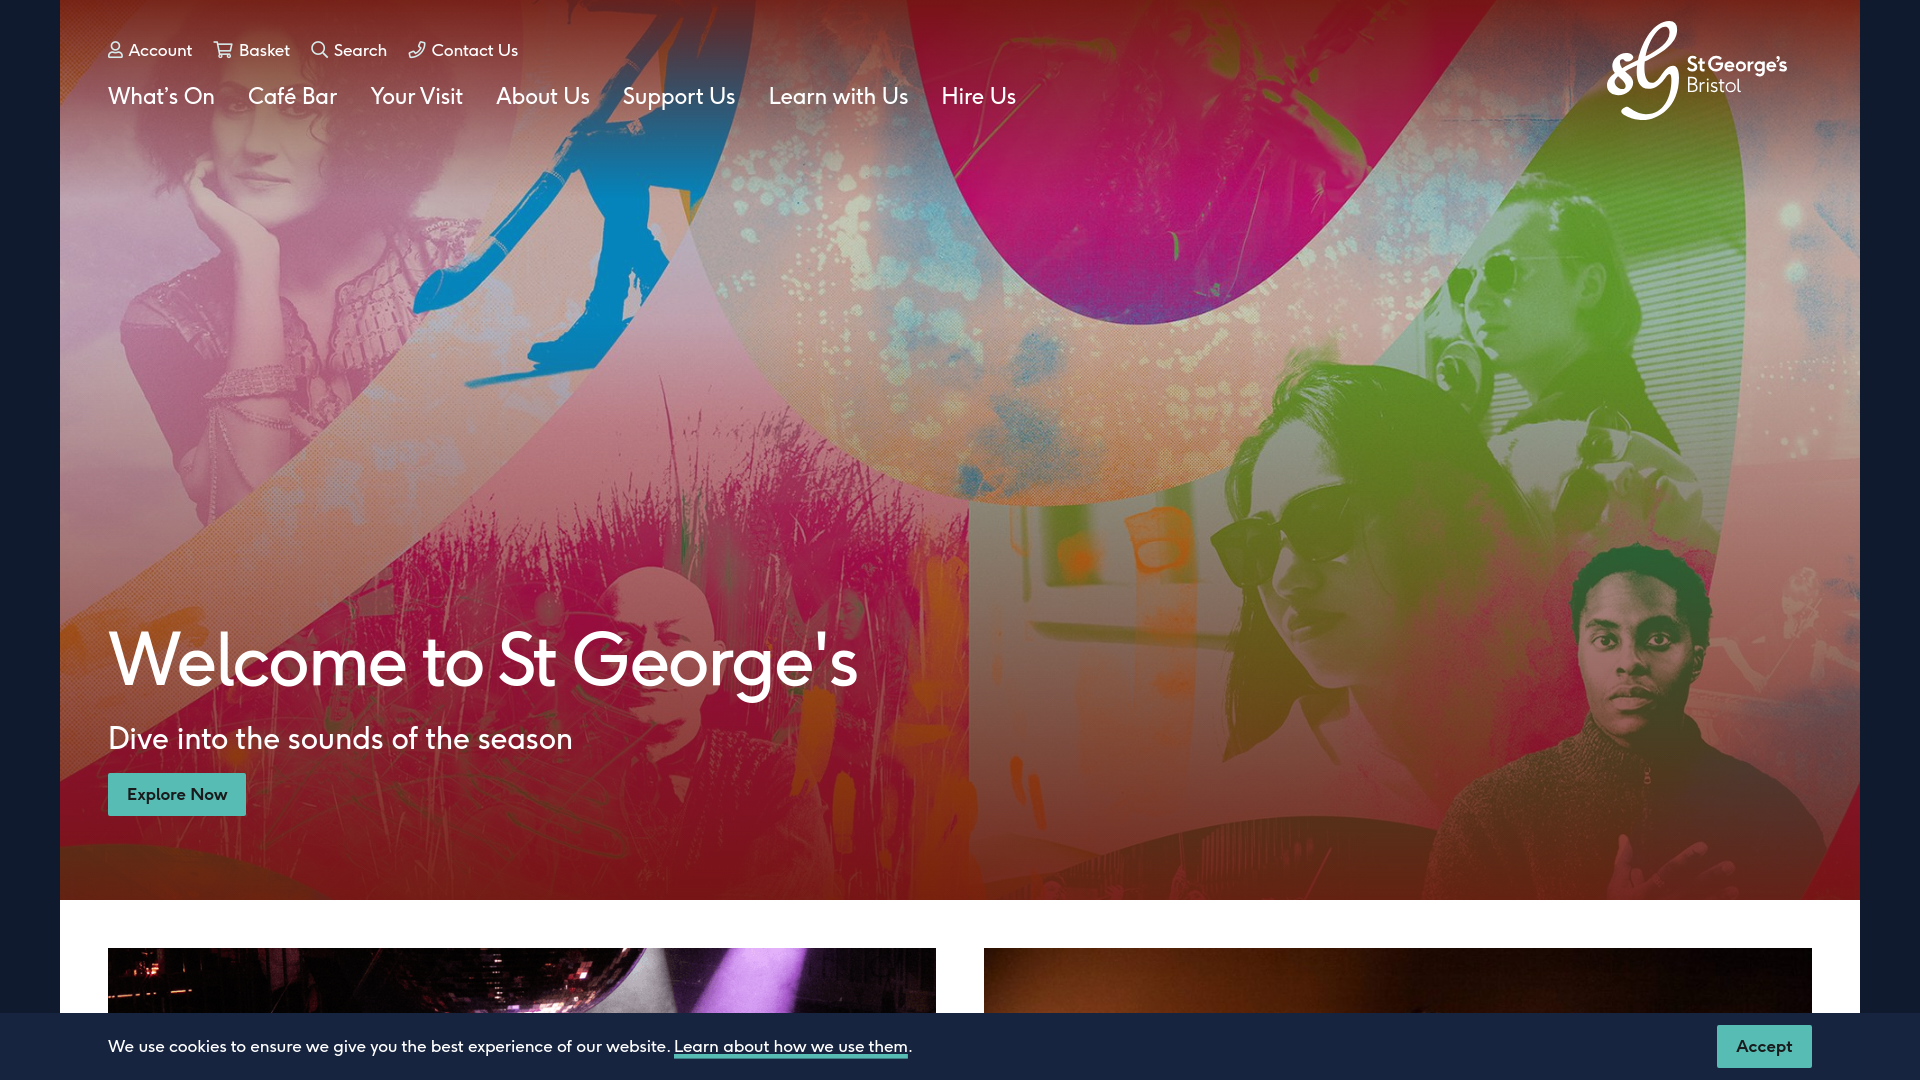Viewport: 1920px width, 1080px height.
Task: Open the Hire Us menu item
Action: pyautogui.click(x=978, y=96)
